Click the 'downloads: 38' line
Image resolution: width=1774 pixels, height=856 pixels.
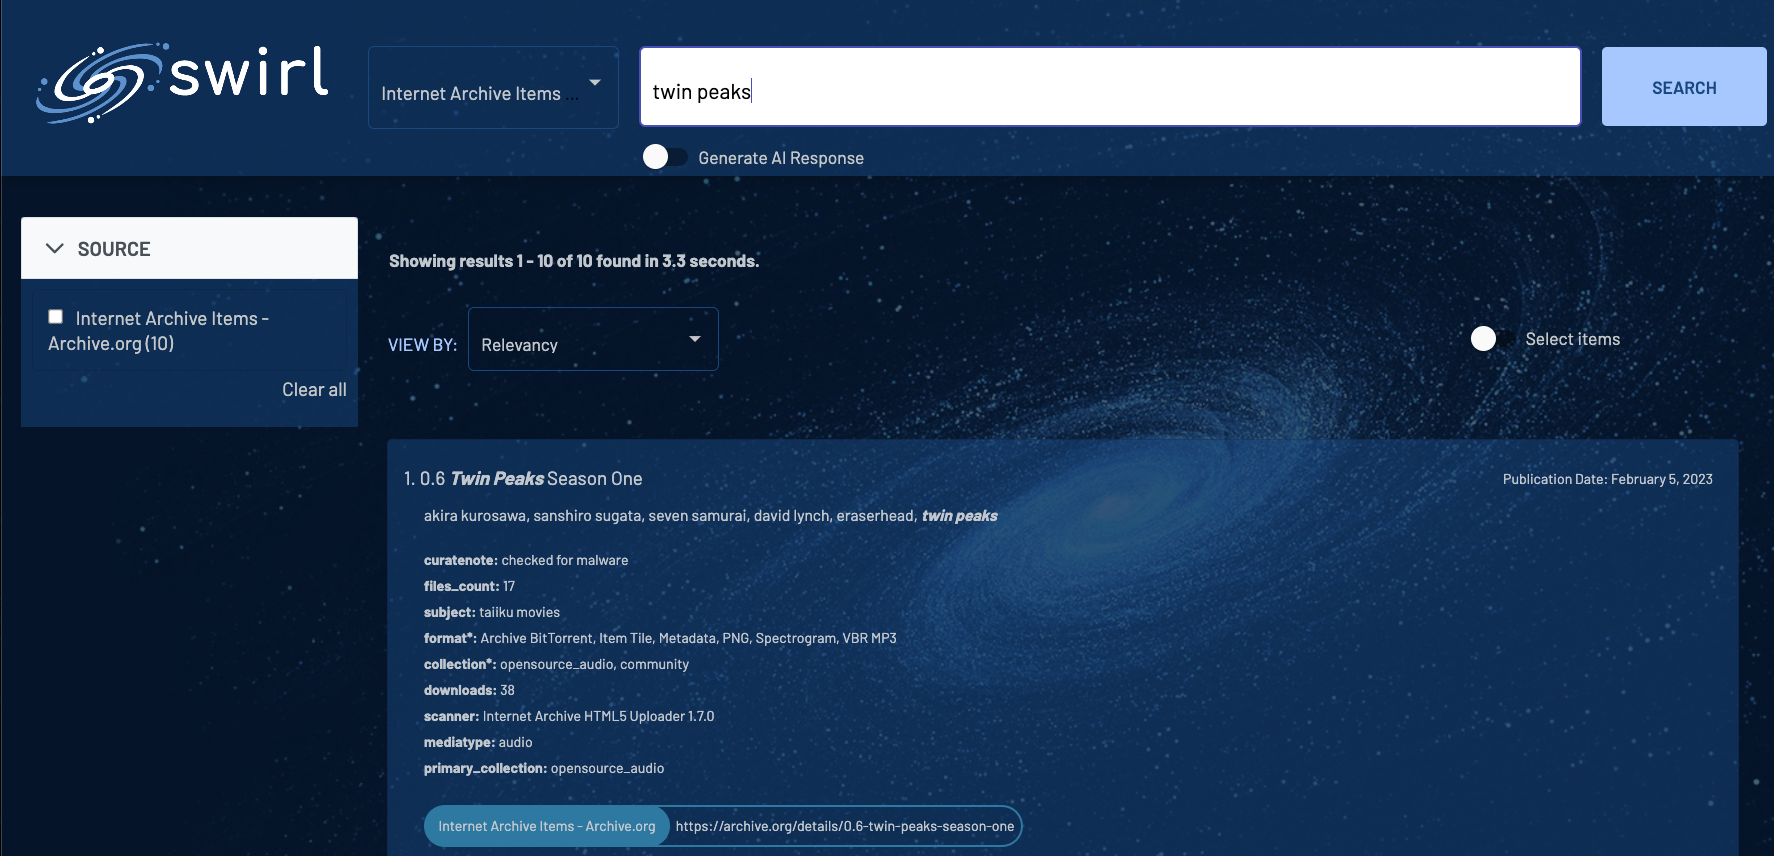(470, 690)
